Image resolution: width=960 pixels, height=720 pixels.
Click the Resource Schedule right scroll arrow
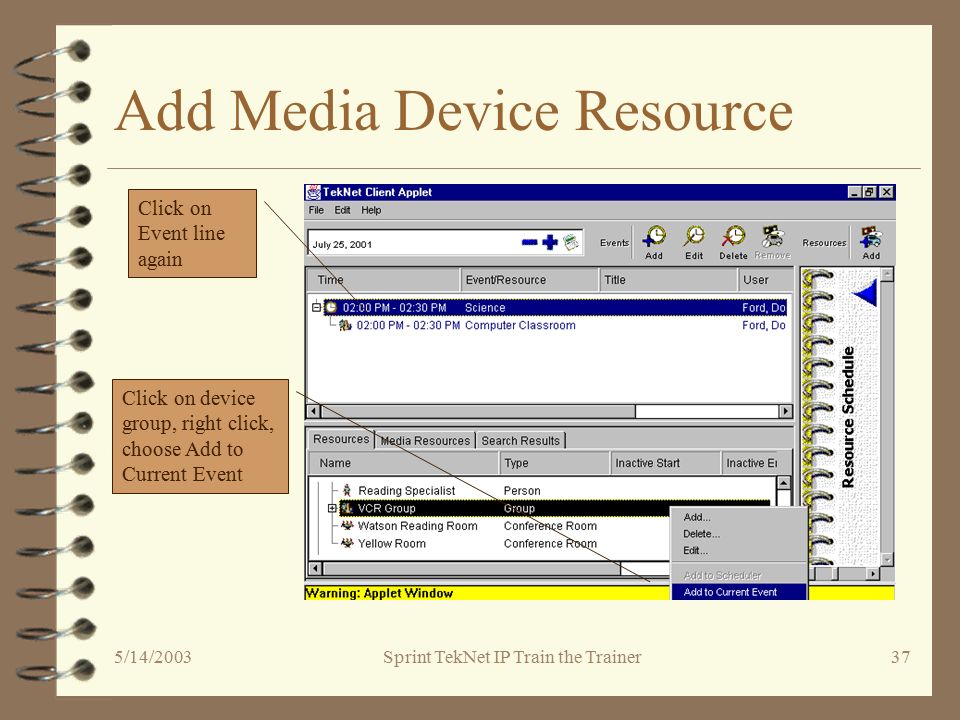[874, 574]
